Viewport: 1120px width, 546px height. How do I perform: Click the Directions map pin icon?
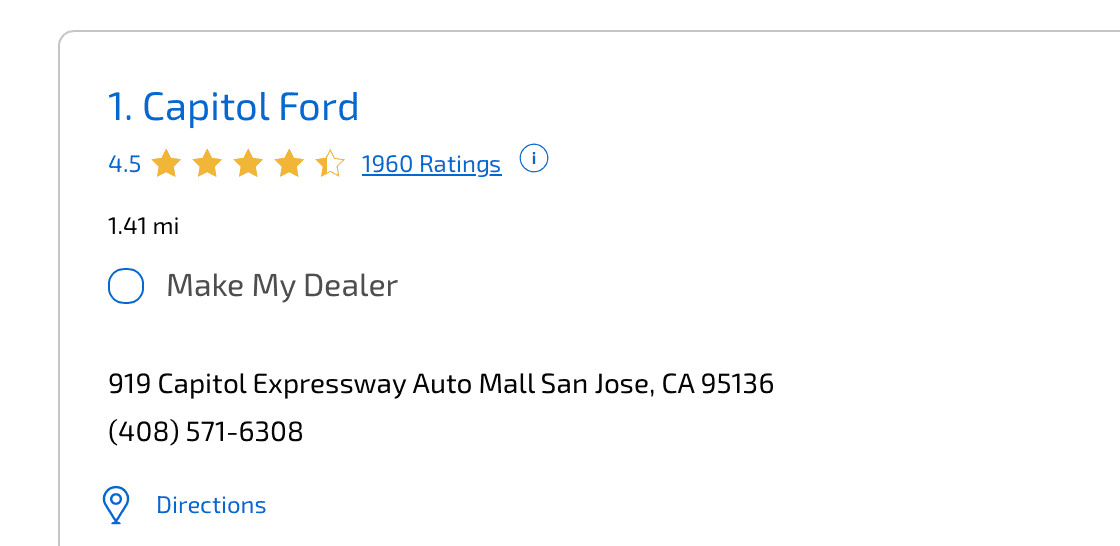[x=117, y=505]
